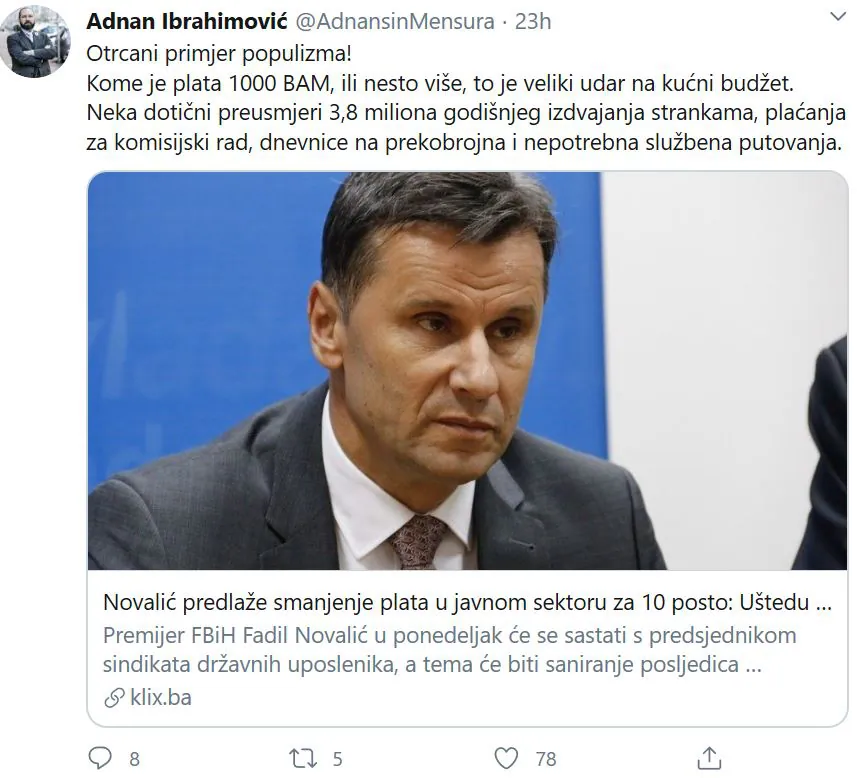This screenshot has width=857, height=778.
Task: Click the reply speech bubble icon
Action: coord(100,758)
